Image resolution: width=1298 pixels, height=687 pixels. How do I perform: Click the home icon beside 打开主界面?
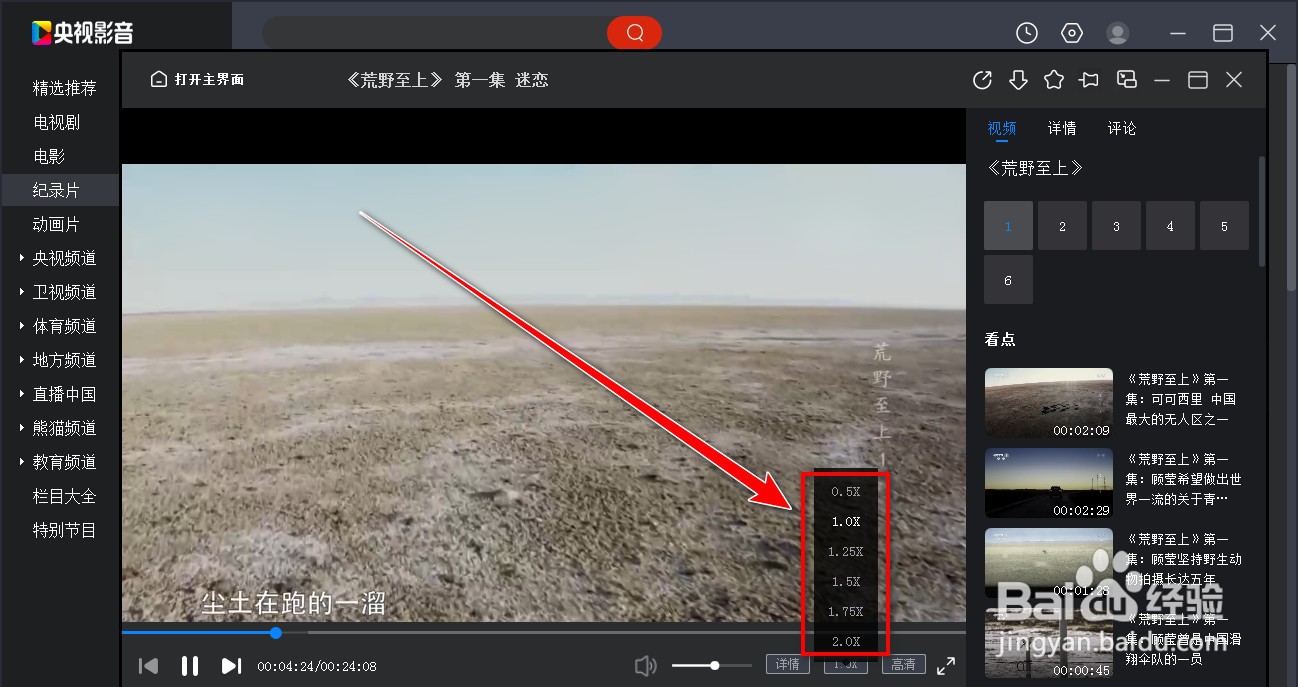click(x=158, y=79)
